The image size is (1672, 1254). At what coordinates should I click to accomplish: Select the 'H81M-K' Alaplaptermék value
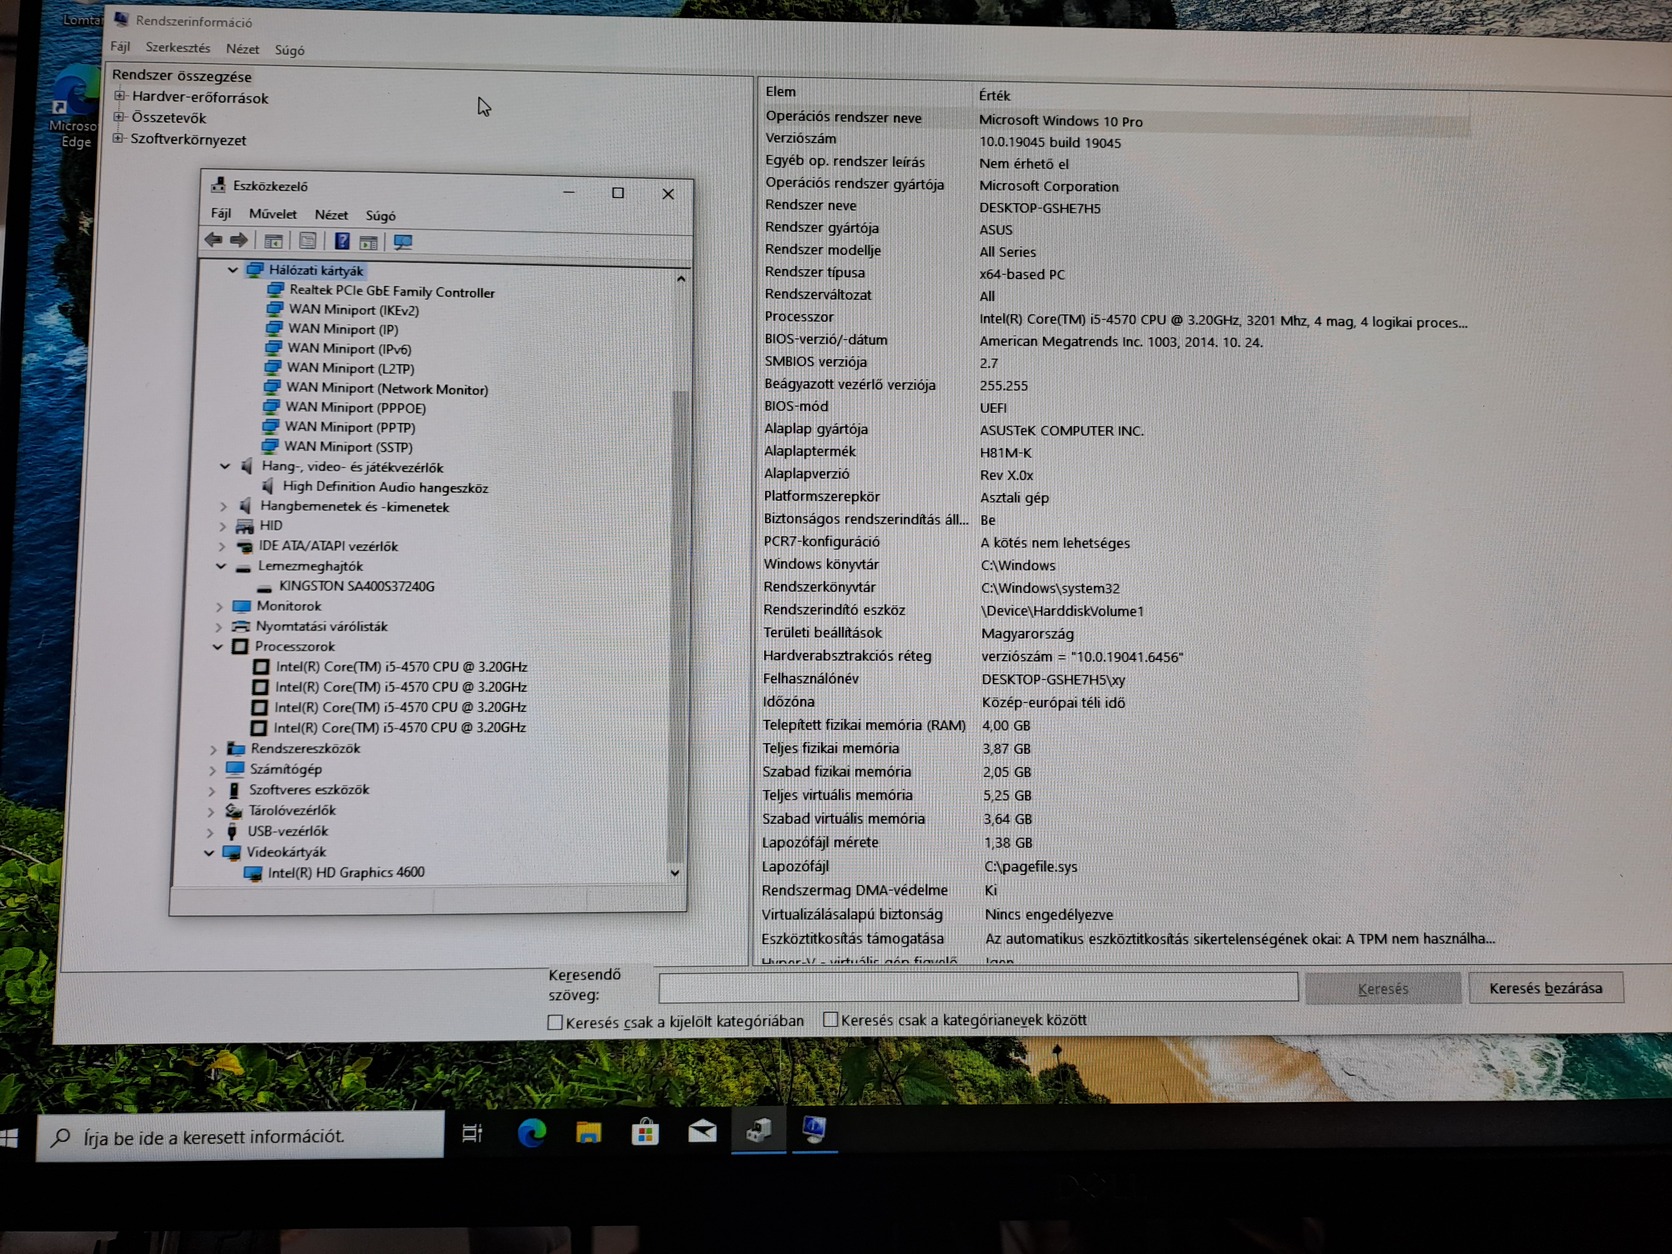[1006, 453]
